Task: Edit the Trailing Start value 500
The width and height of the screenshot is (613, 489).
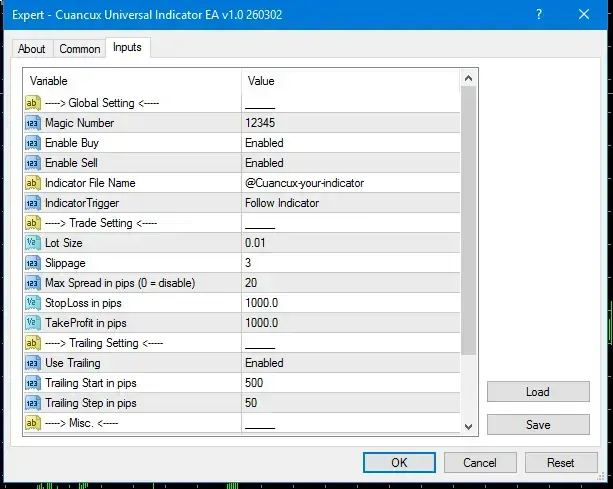Action: 351,383
